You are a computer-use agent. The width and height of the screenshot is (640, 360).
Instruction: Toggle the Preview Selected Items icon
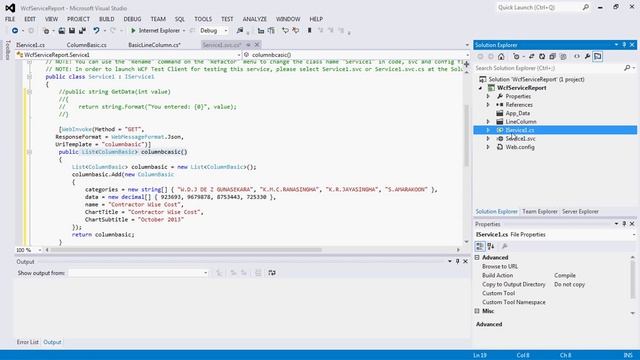[x=598, y=57]
